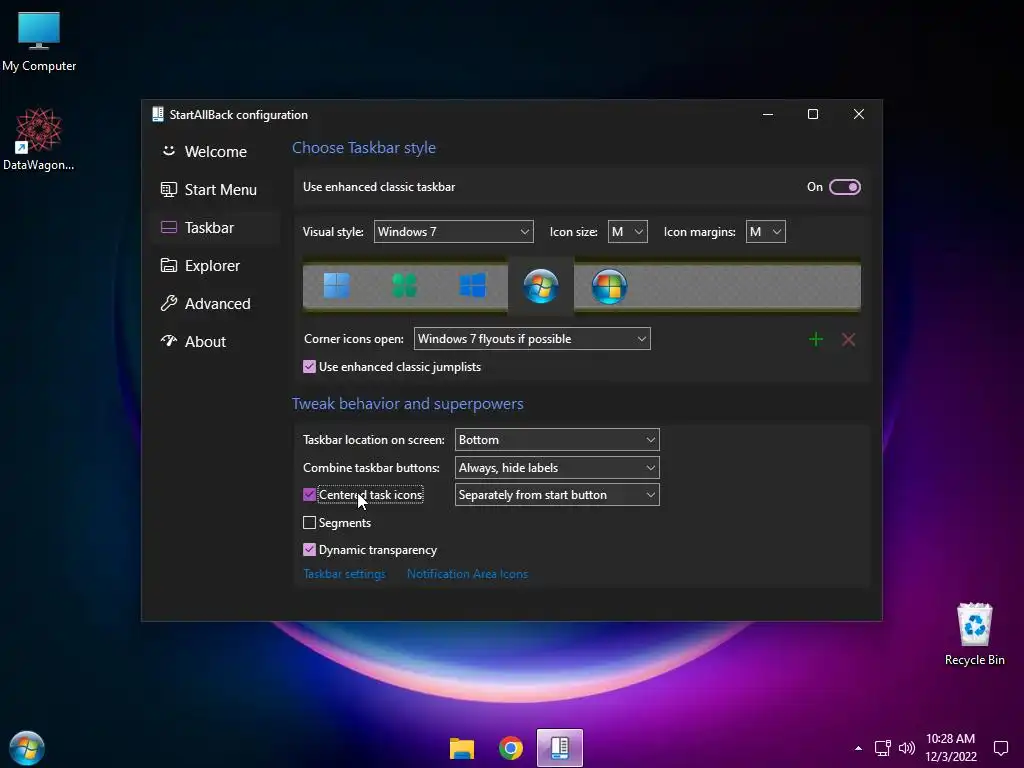The width and height of the screenshot is (1024, 768).
Task: Disable Dynamic transparency checkbox
Action: (x=310, y=550)
